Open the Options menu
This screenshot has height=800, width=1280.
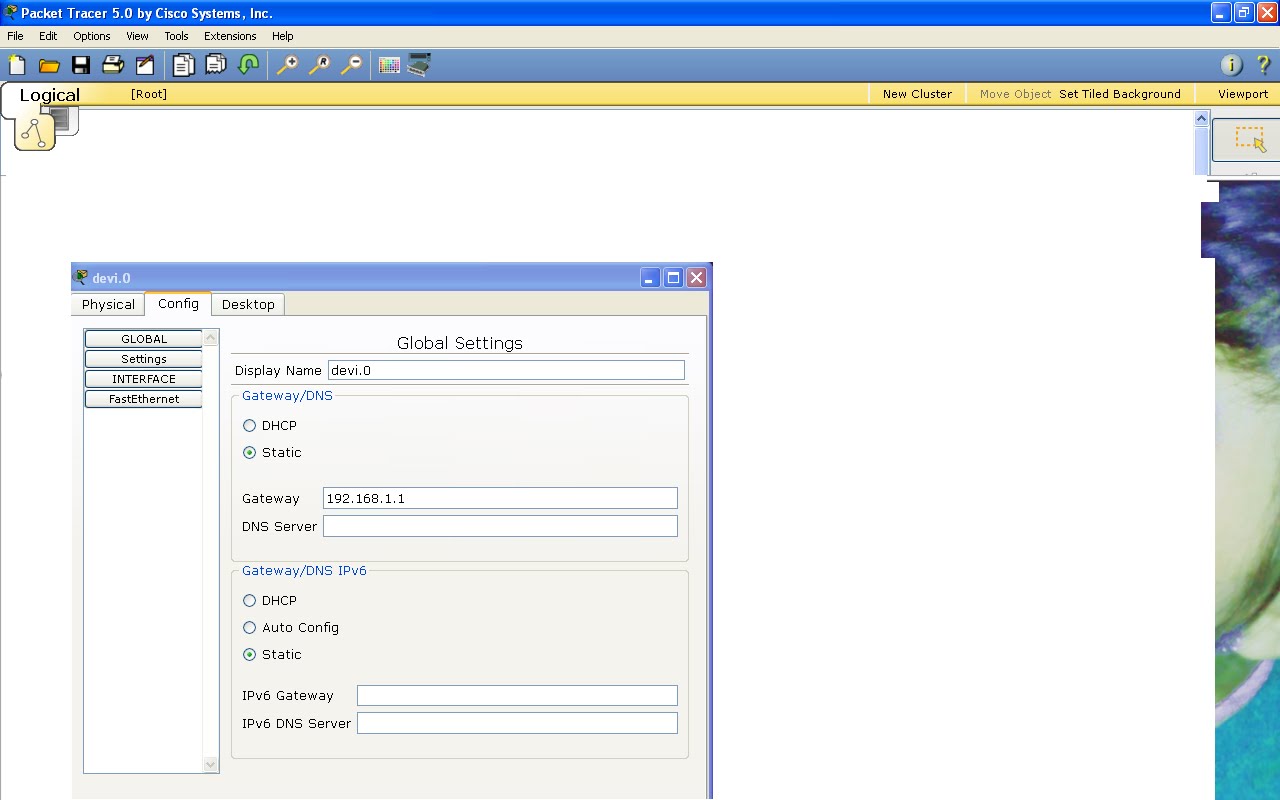coord(92,36)
